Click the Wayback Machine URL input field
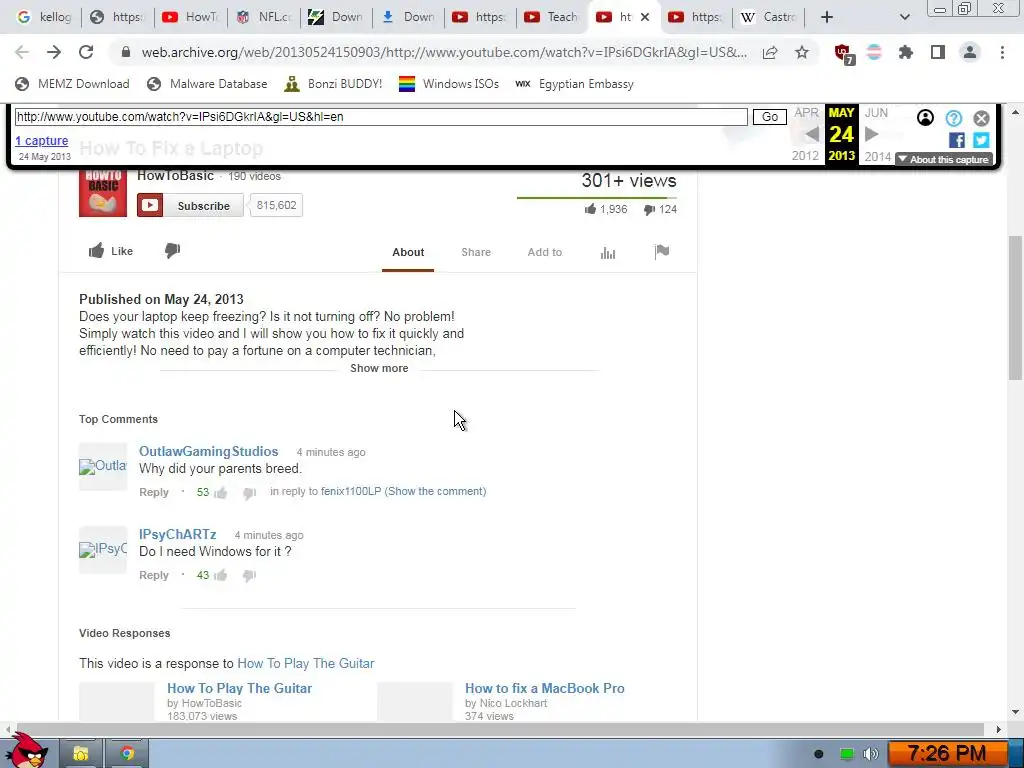 pos(381,117)
